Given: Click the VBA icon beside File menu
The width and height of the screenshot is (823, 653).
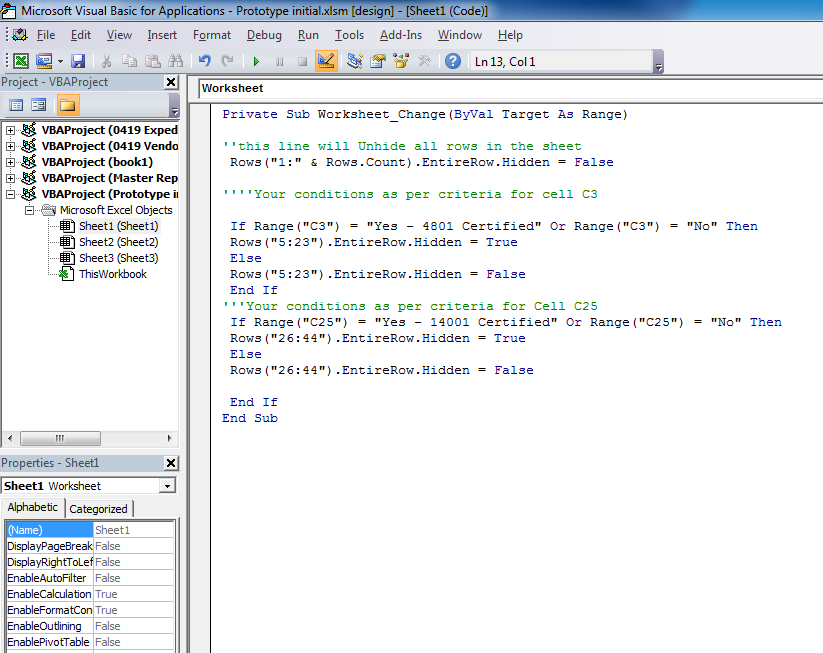Looking at the screenshot, I should (x=20, y=35).
